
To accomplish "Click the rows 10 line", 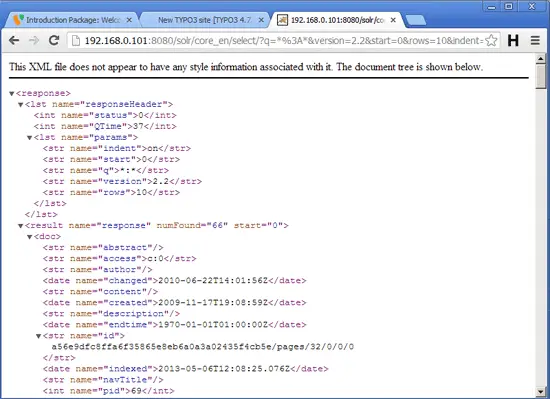I will (x=111, y=192).
